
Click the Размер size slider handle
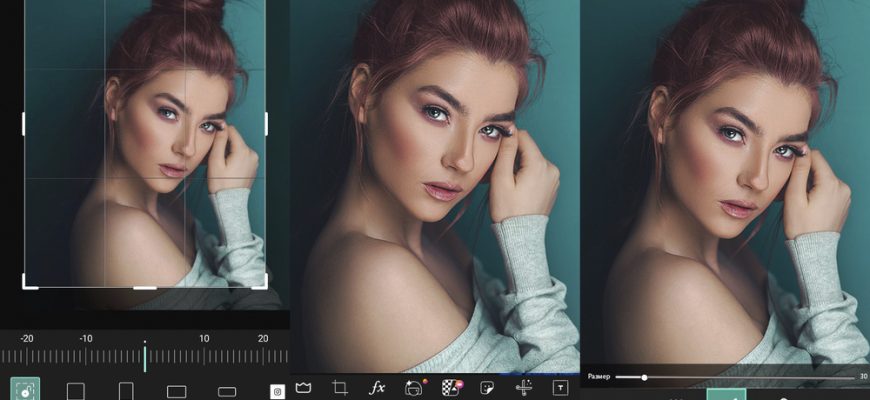click(x=644, y=377)
